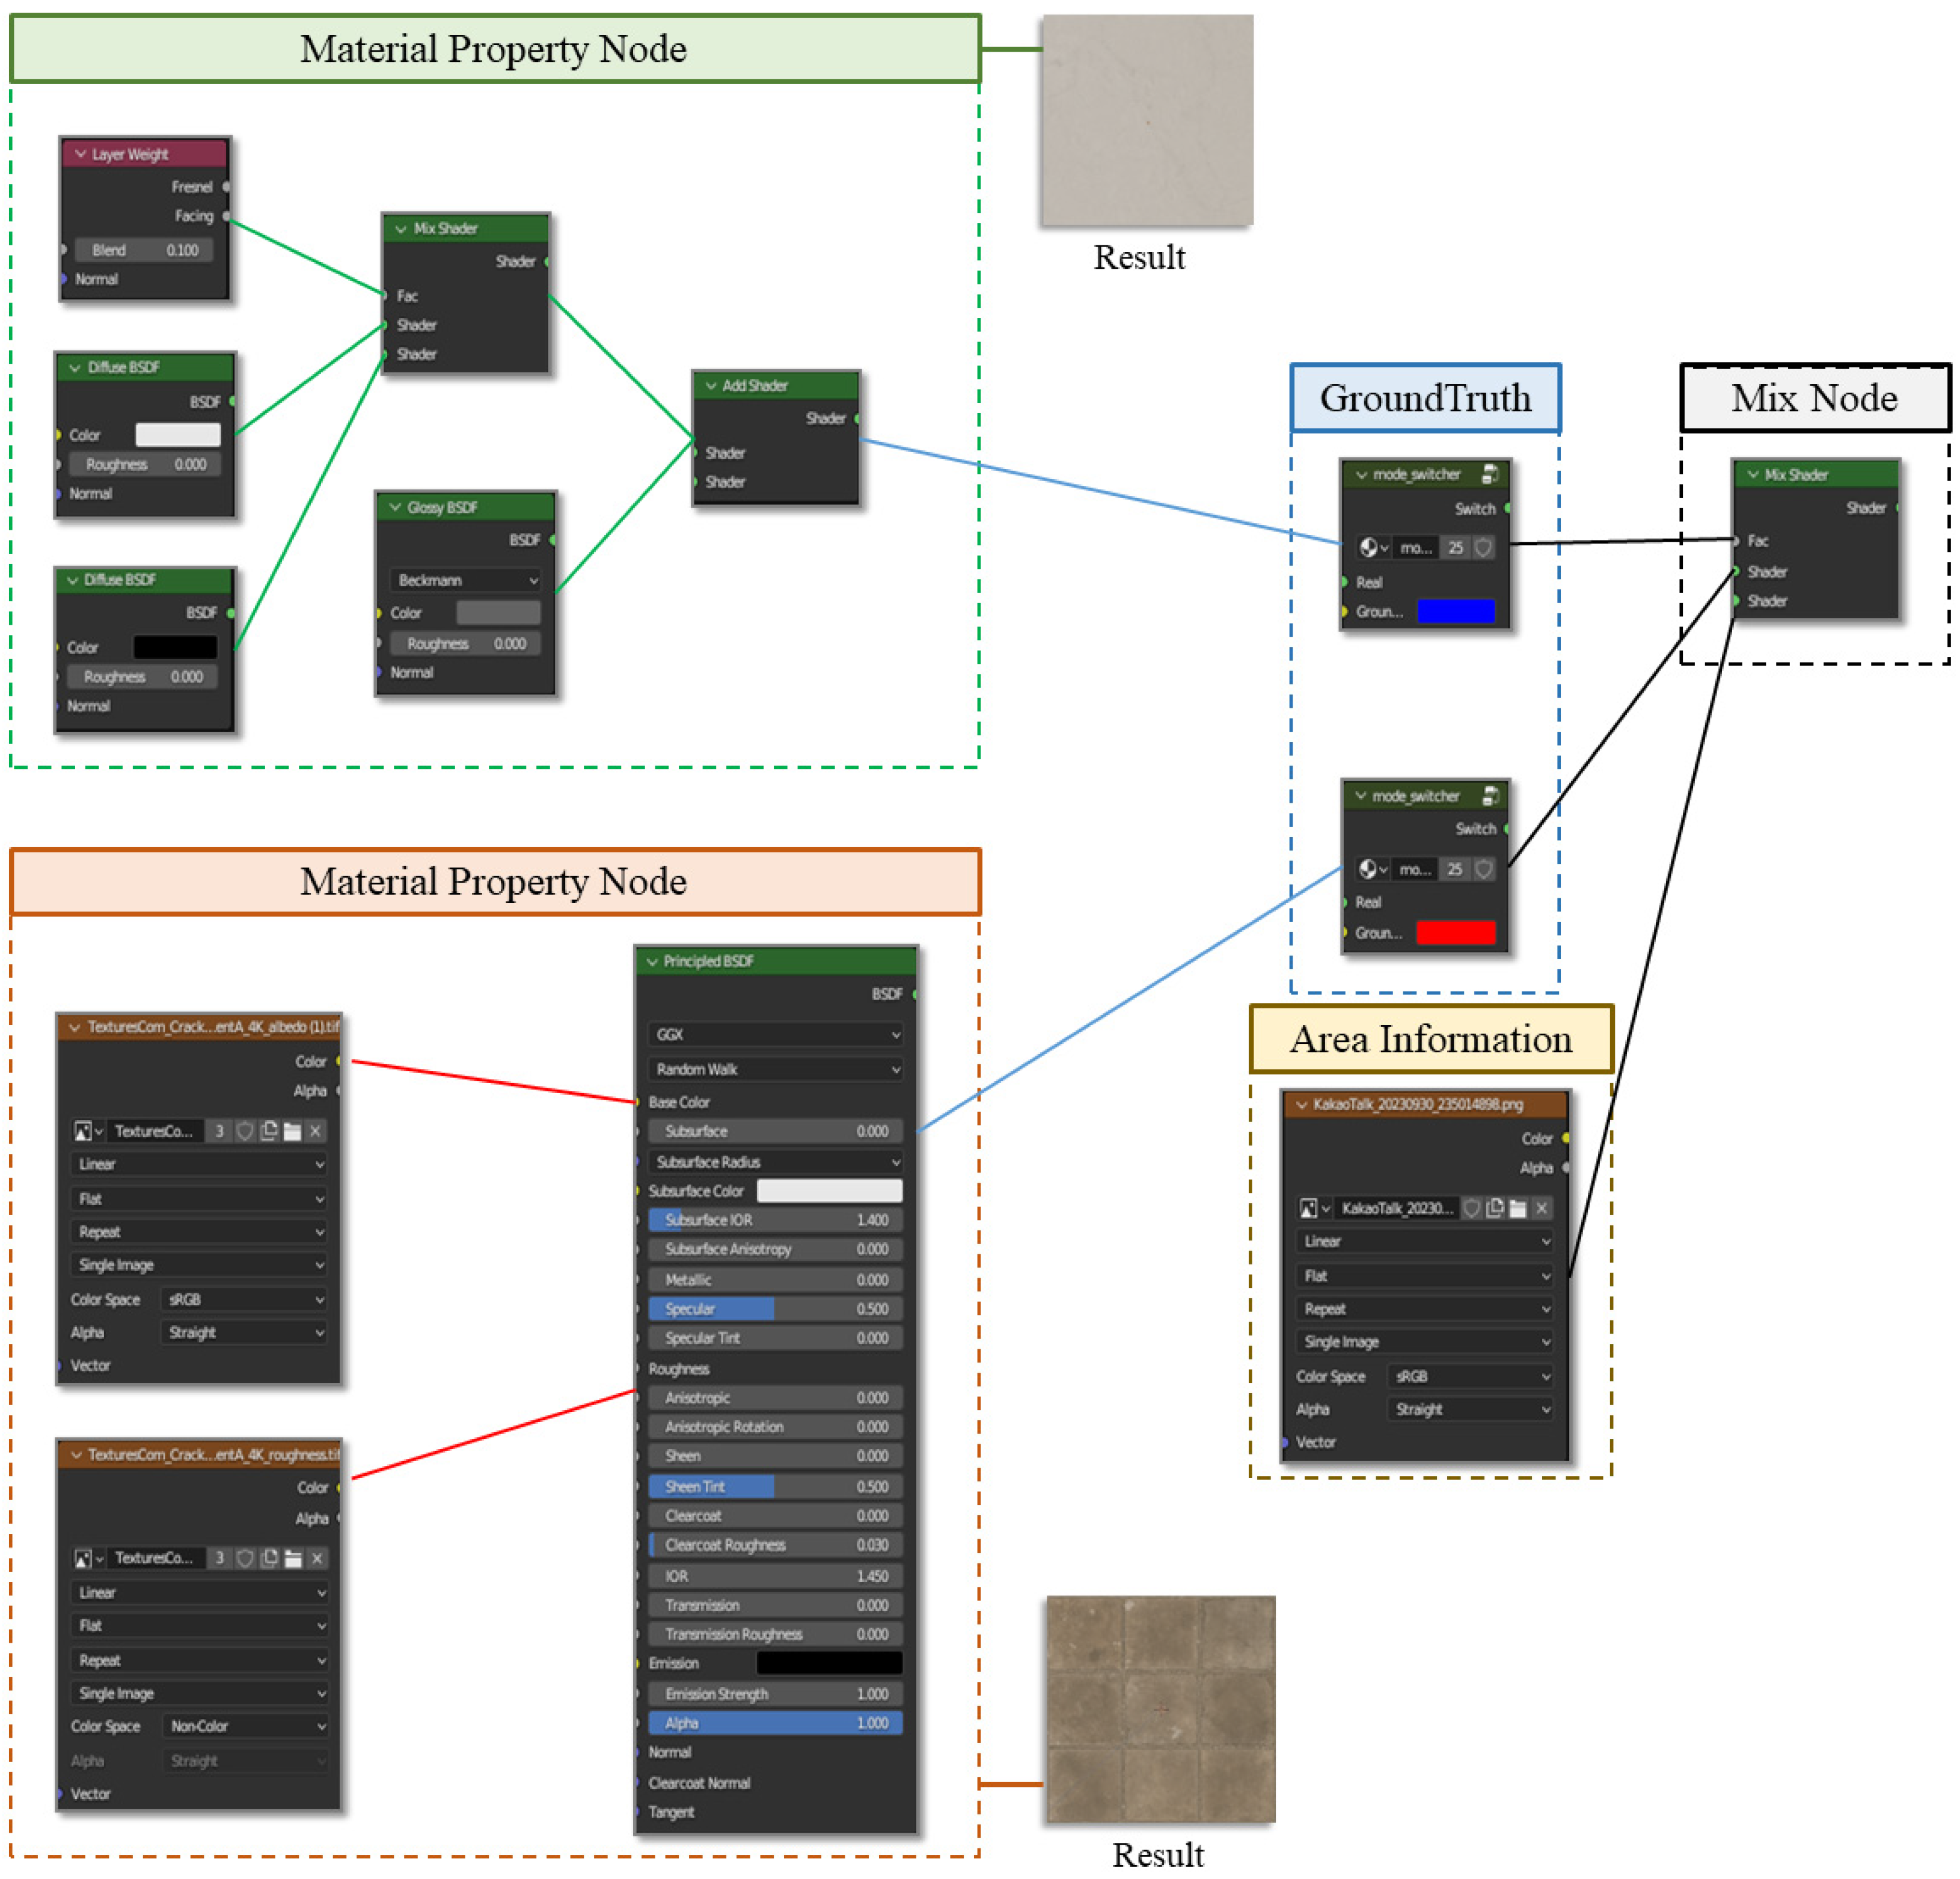Screen dimensions: 1960x1879
Task: Unlink image with X on KakaoTalk node
Action: coord(1542,1208)
